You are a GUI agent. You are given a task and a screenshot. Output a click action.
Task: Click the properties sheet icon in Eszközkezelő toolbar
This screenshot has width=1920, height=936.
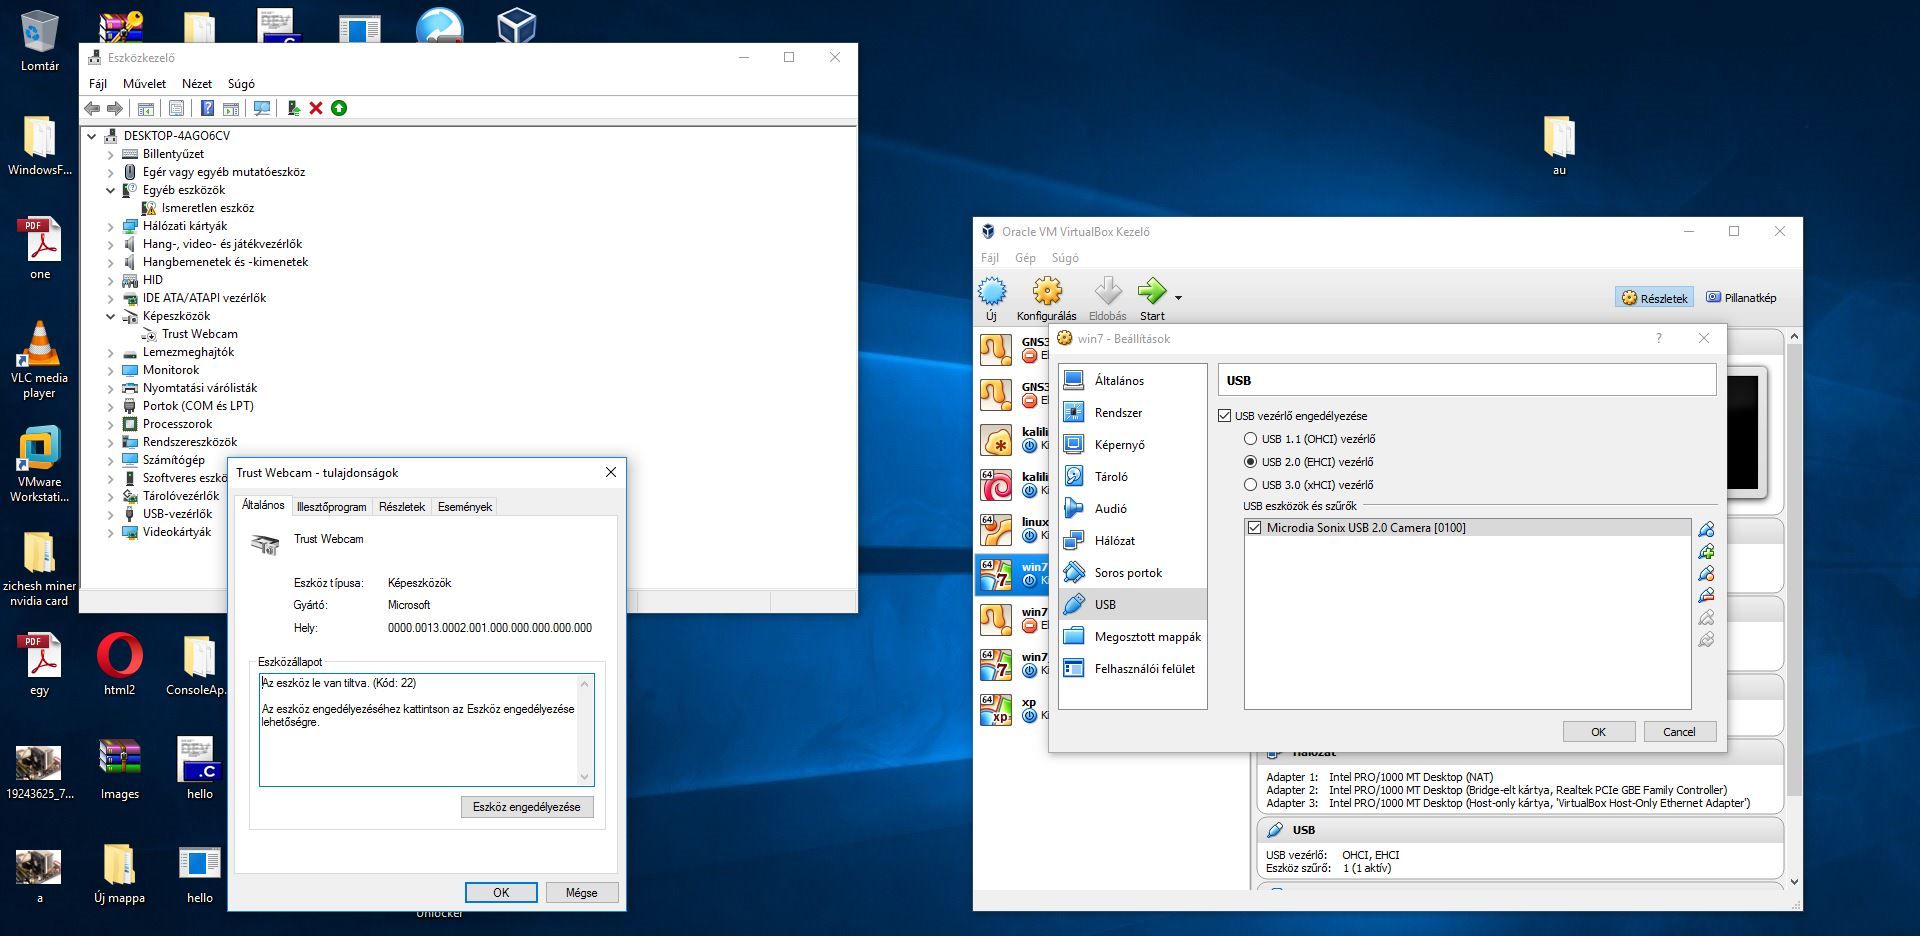pos(177,108)
